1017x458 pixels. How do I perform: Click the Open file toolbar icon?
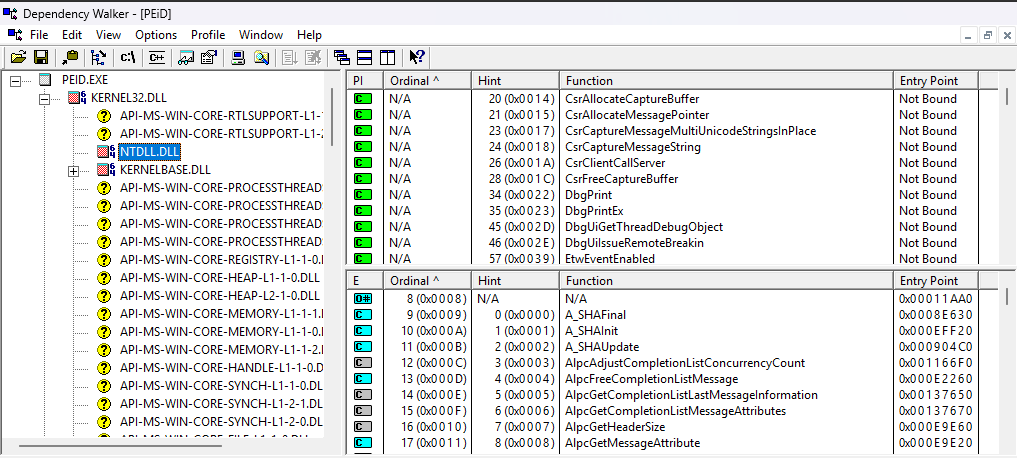pyautogui.click(x=18, y=58)
